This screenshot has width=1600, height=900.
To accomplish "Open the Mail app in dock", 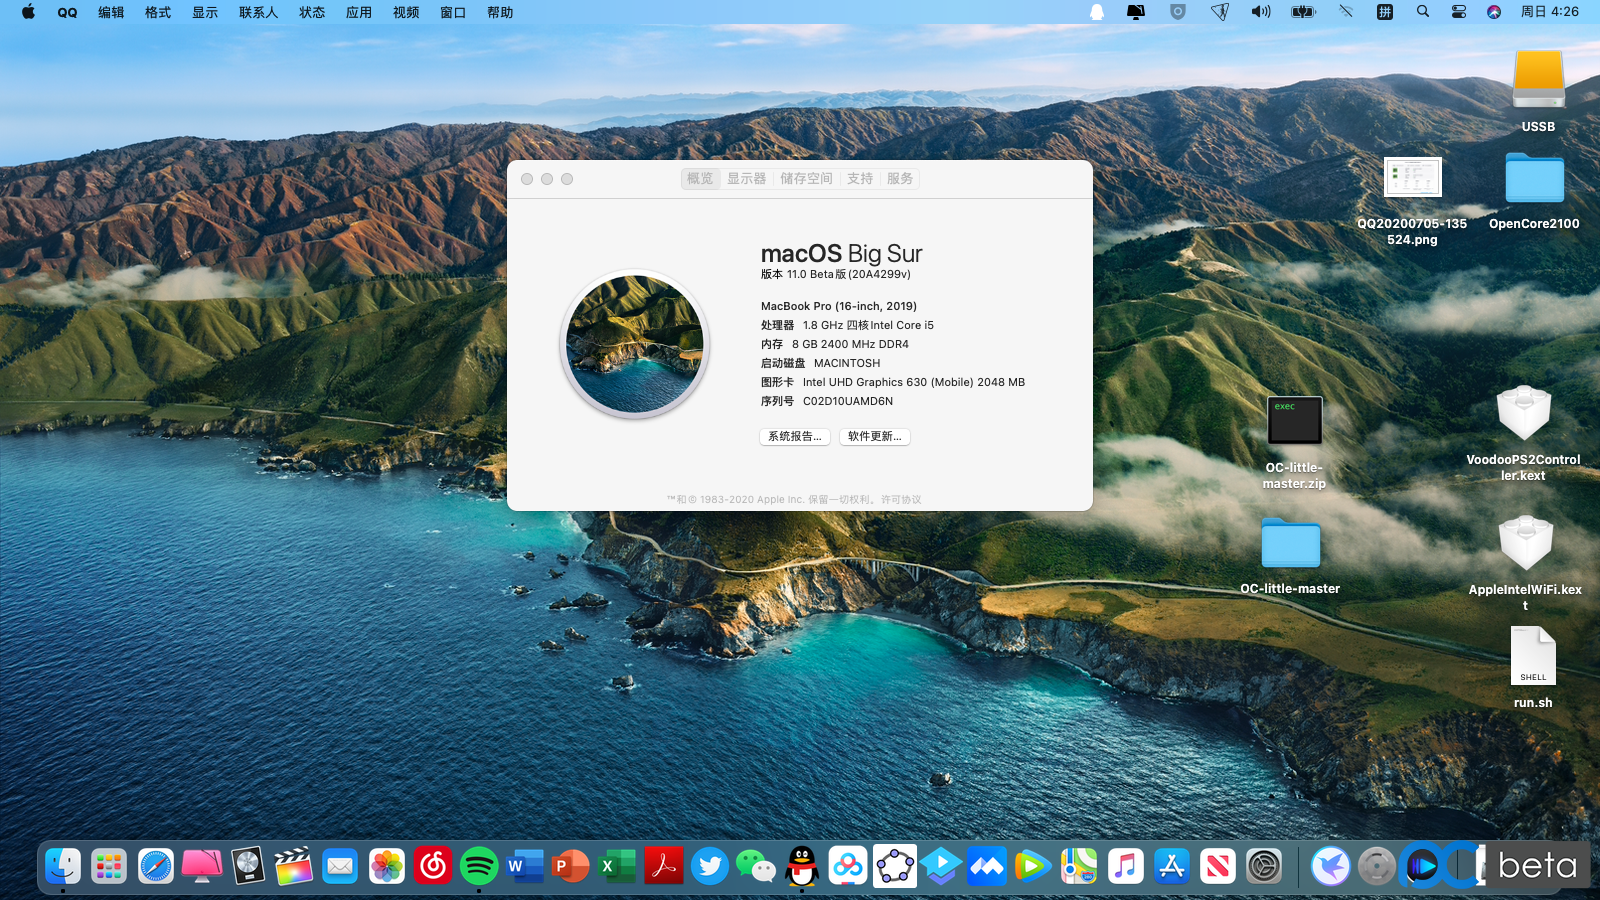I will [x=340, y=866].
